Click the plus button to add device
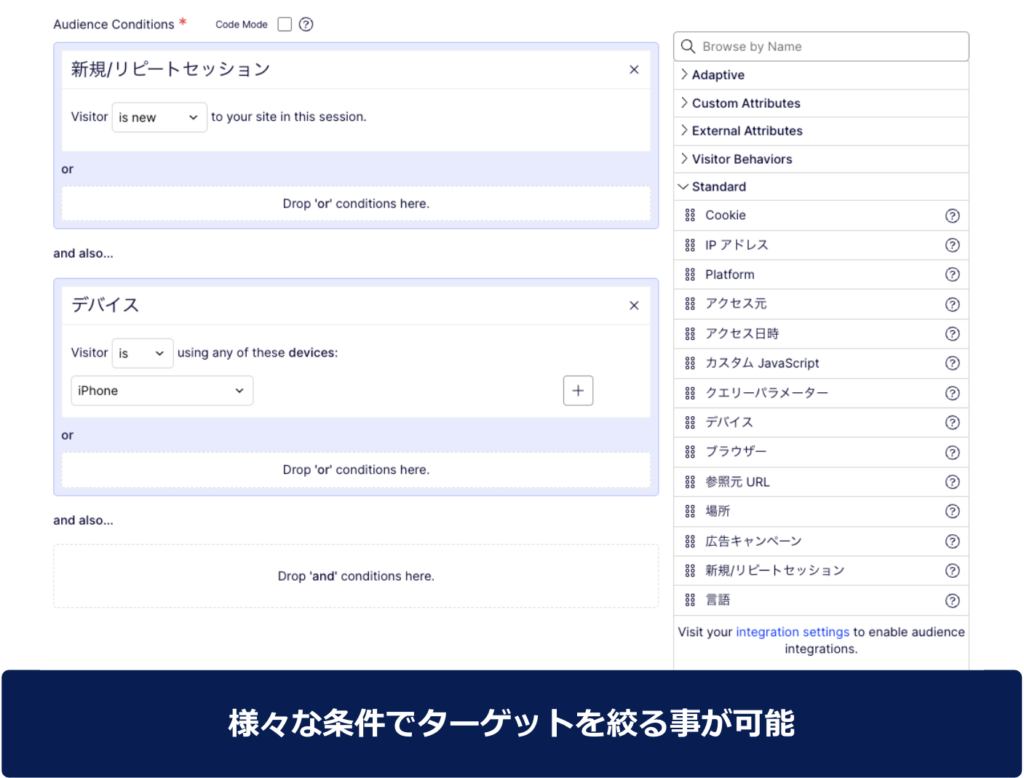The width and height of the screenshot is (1024, 778). point(578,391)
